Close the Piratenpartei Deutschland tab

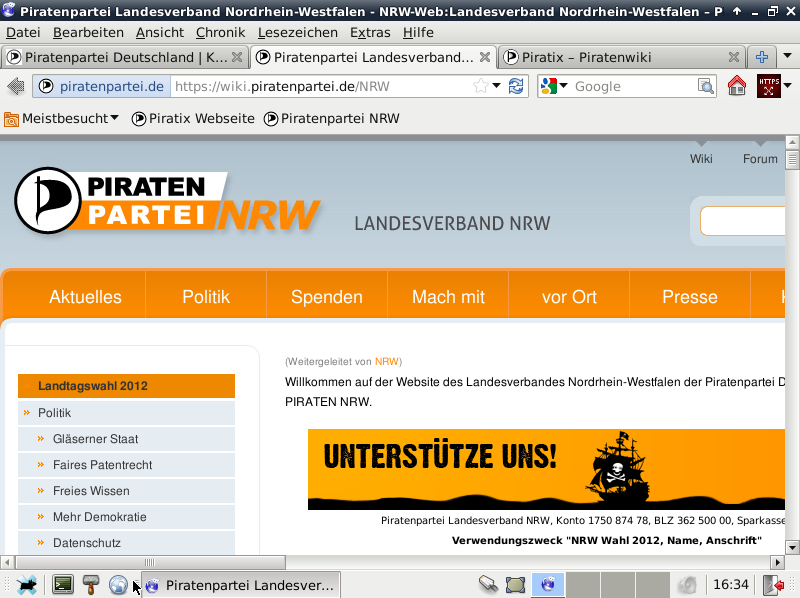(238, 57)
